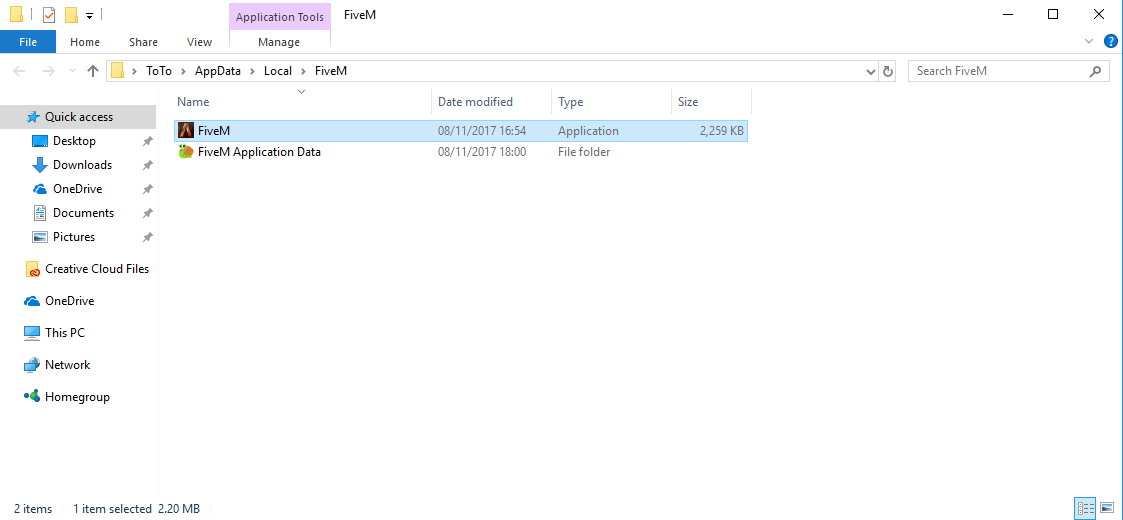The width and height of the screenshot is (1123, 520).
Task: Expand the ribbon with chevron arrow
Action: click(1089, 41)
